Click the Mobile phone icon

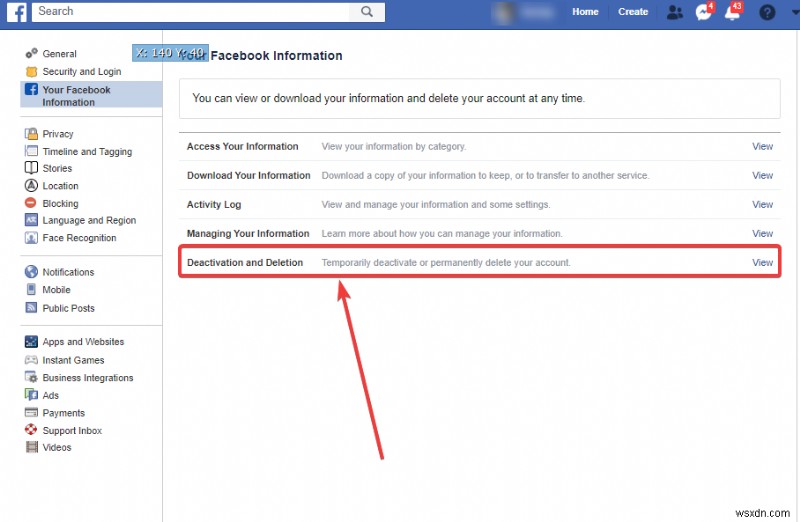tap(31, 289)
